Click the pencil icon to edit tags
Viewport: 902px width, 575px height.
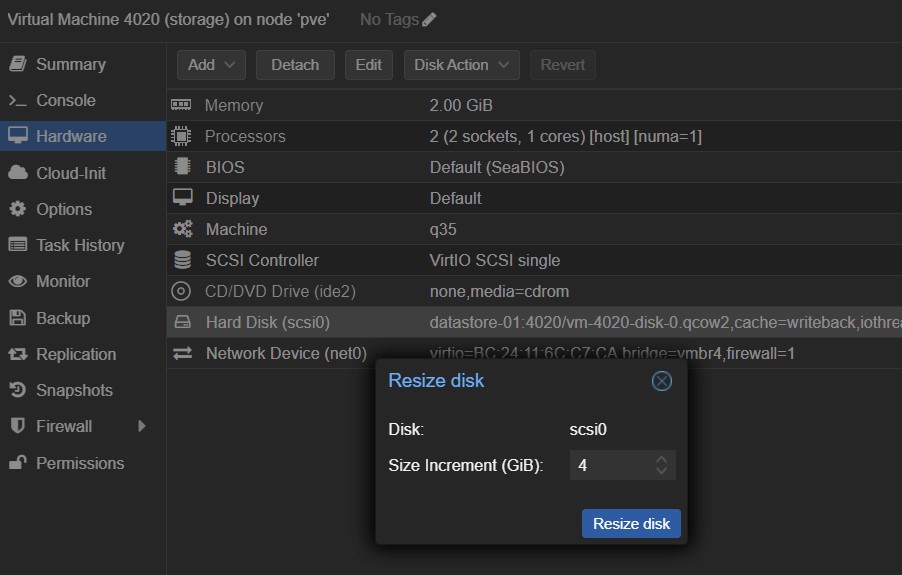(429, 20)
